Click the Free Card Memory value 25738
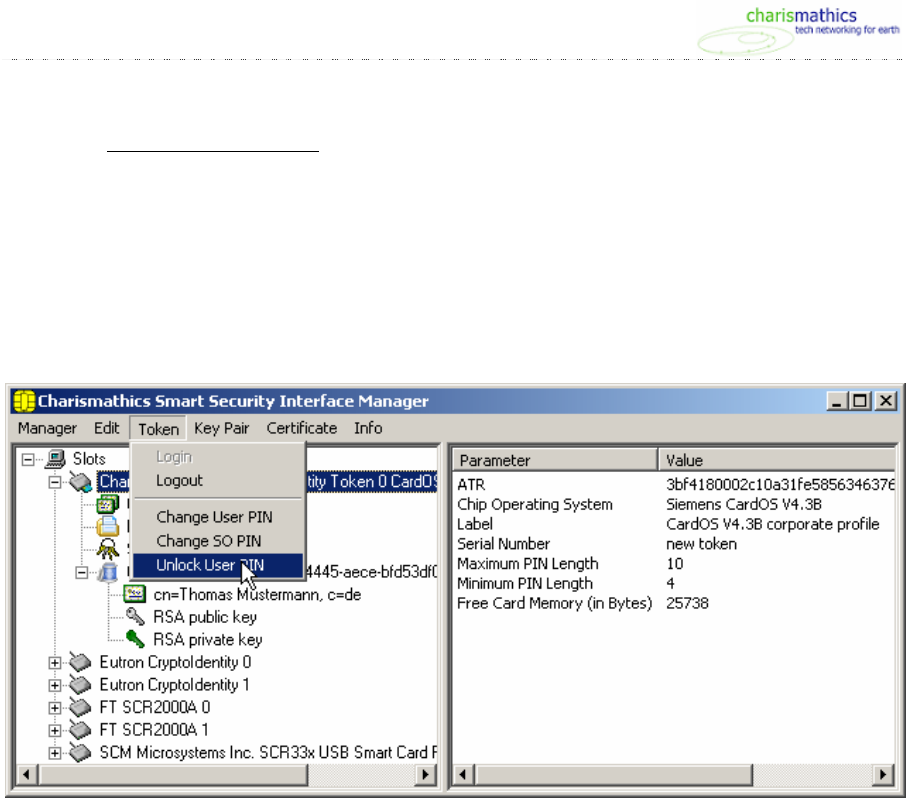The width and height of the screenshot is (906, 798). 687,603
